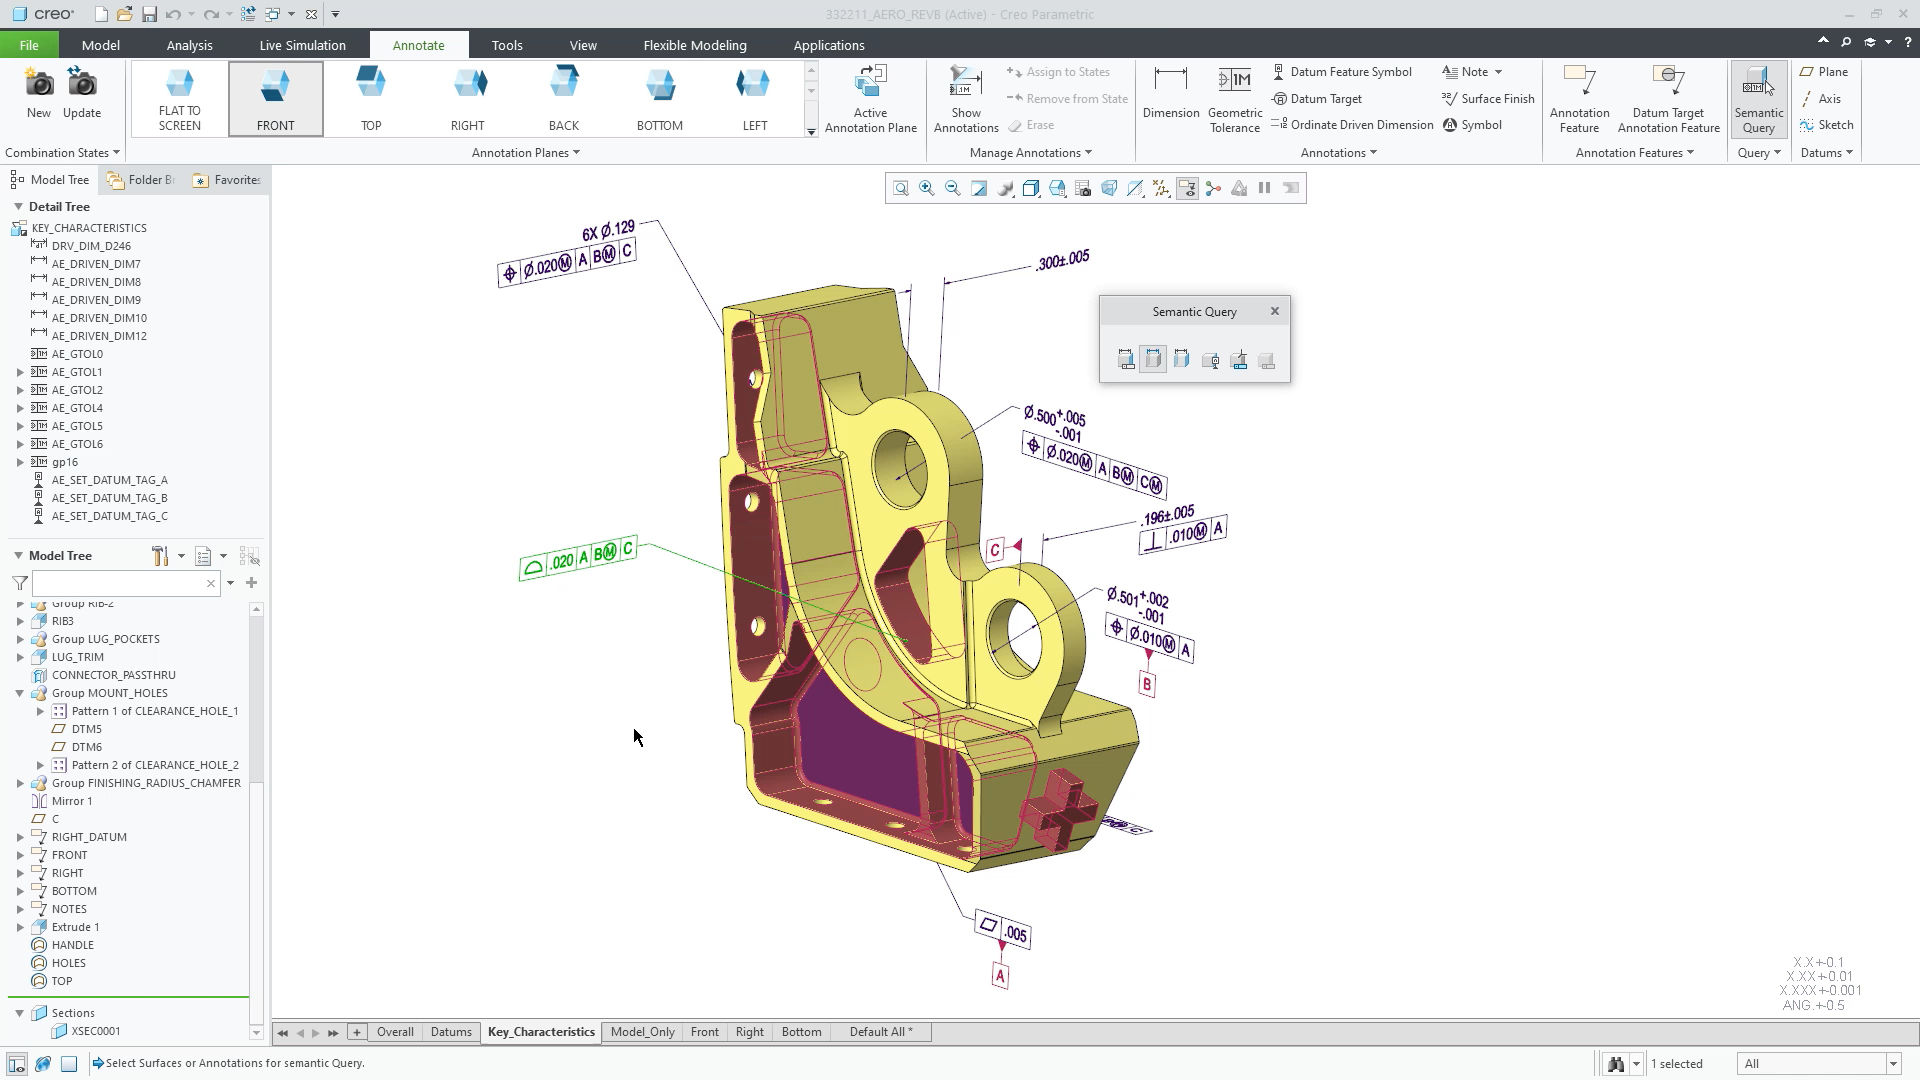This screenshot has width=1920, height=1080.
Task: Open the Model tab in ribbon
Action: (x=101, y=45)
